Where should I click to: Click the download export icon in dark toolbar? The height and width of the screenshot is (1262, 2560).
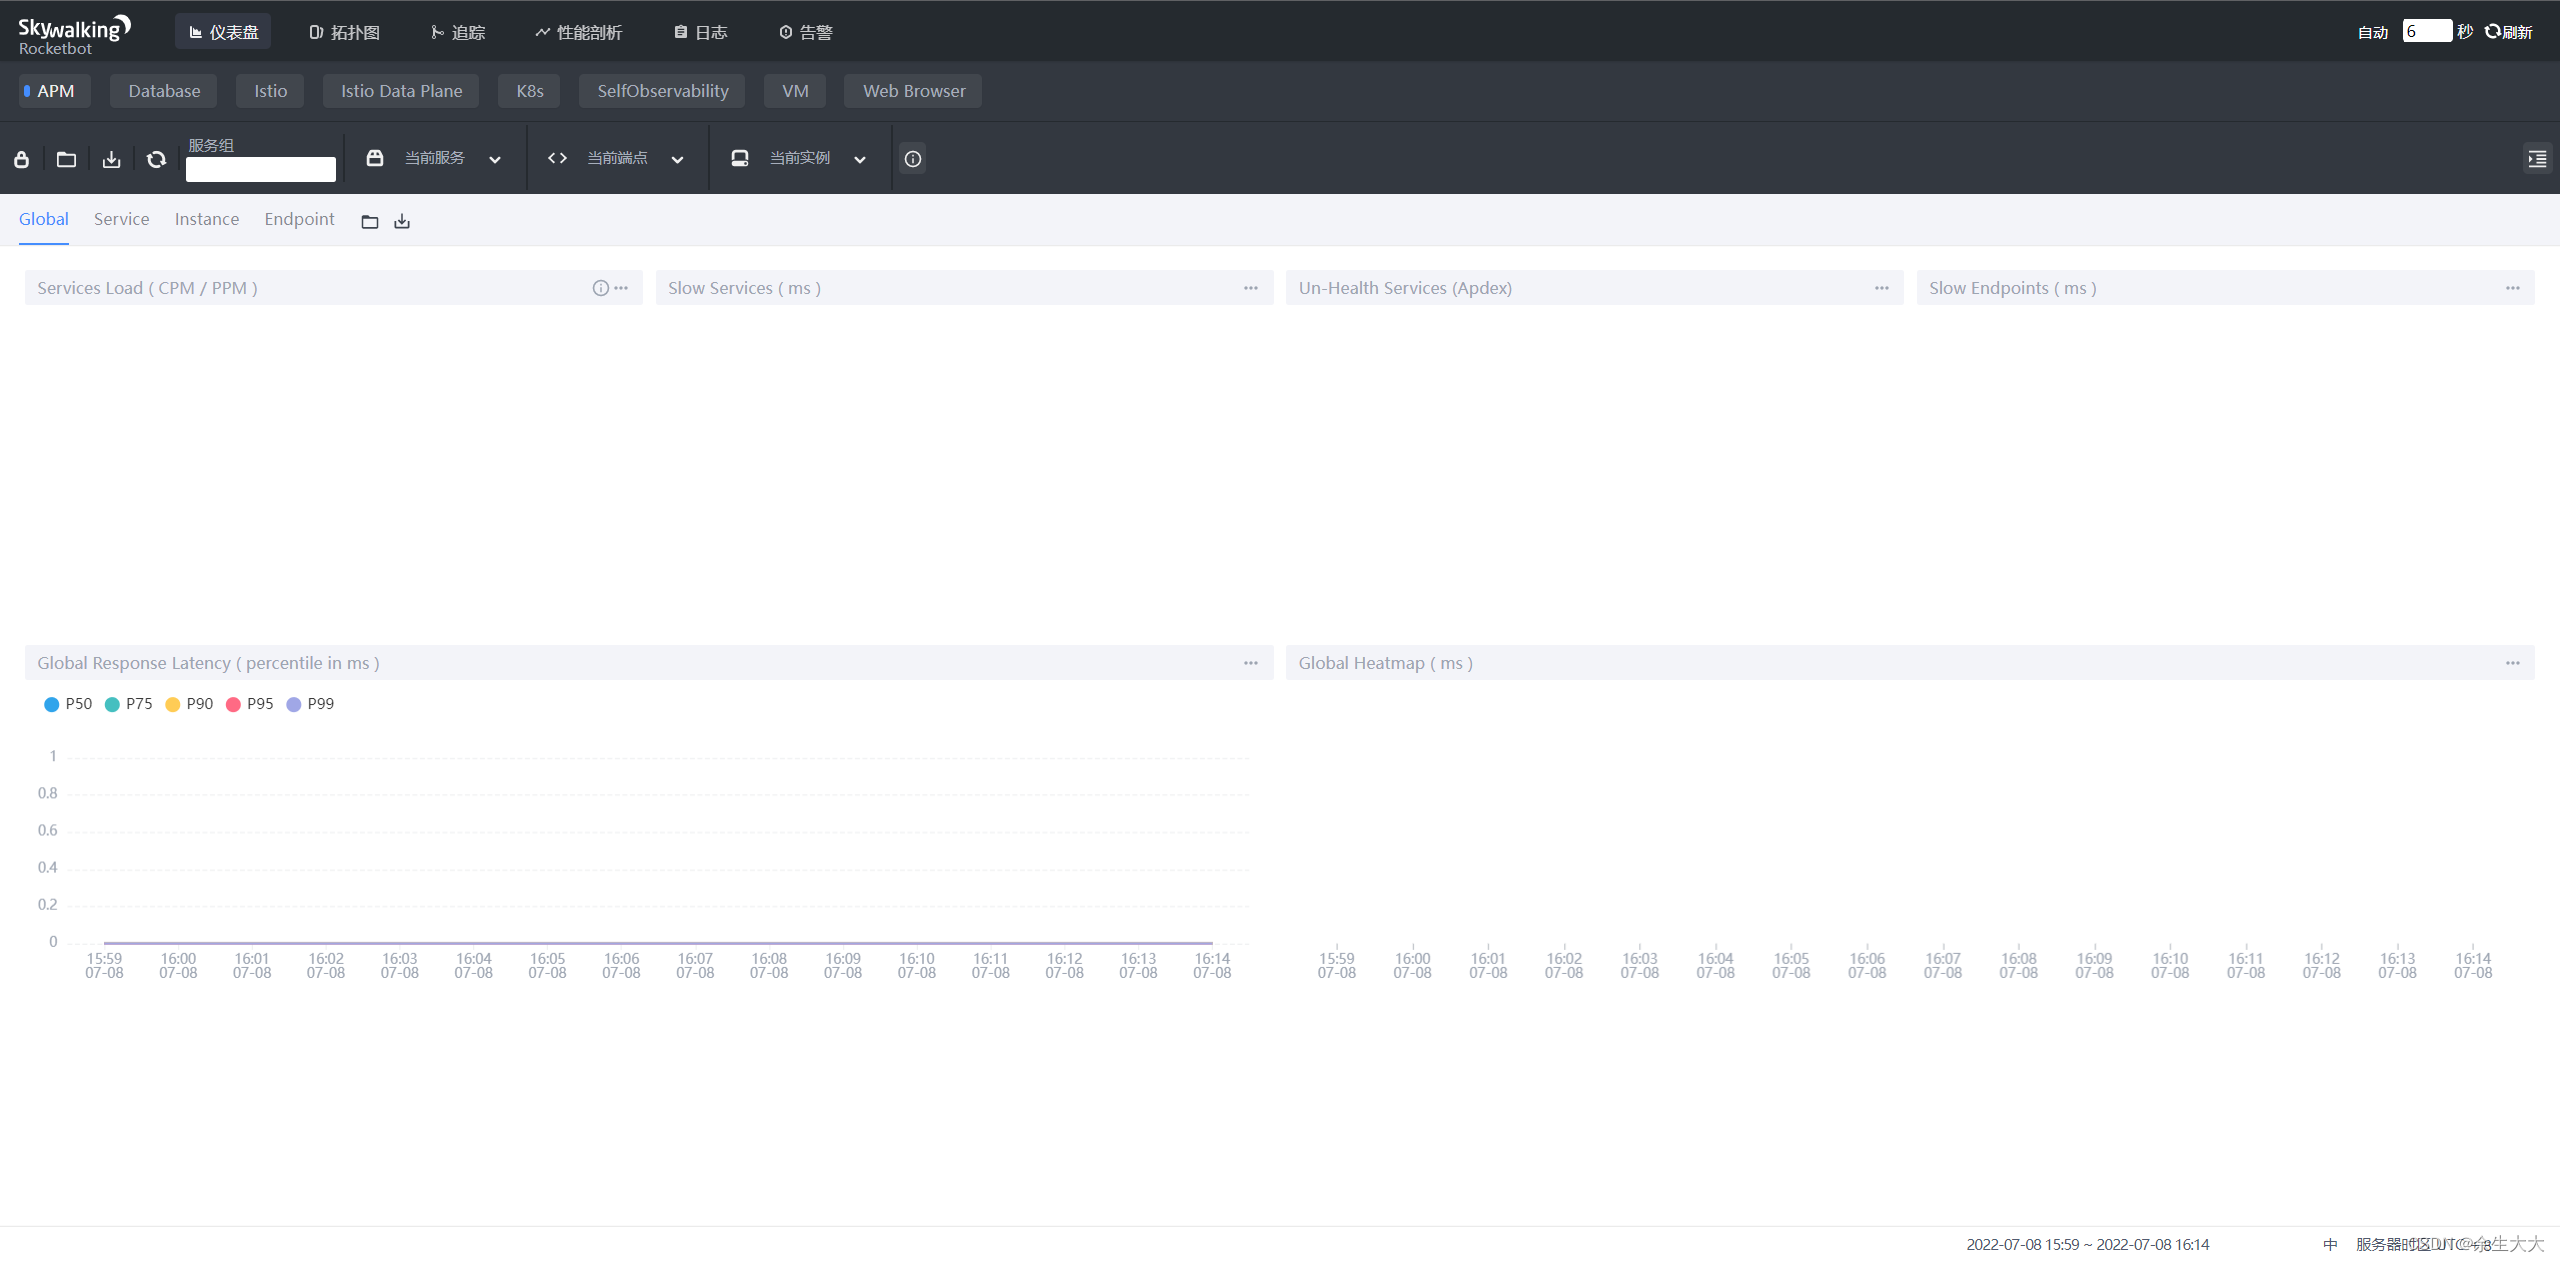click(111, 159)
